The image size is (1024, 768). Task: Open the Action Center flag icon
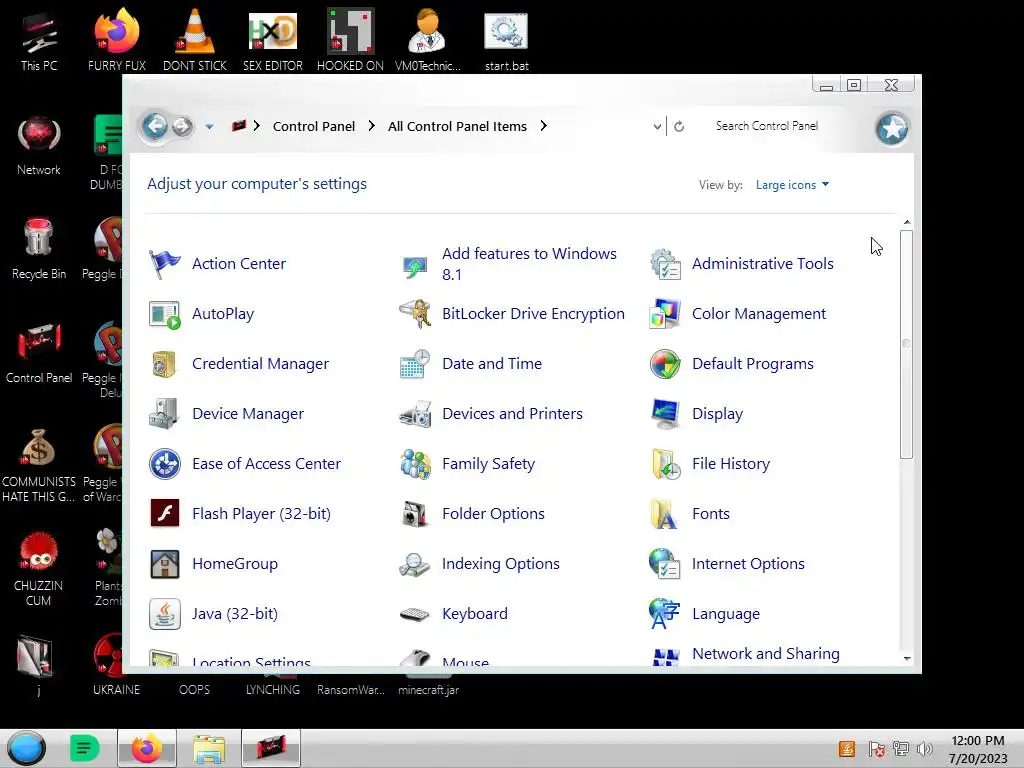tap(165, 264)
